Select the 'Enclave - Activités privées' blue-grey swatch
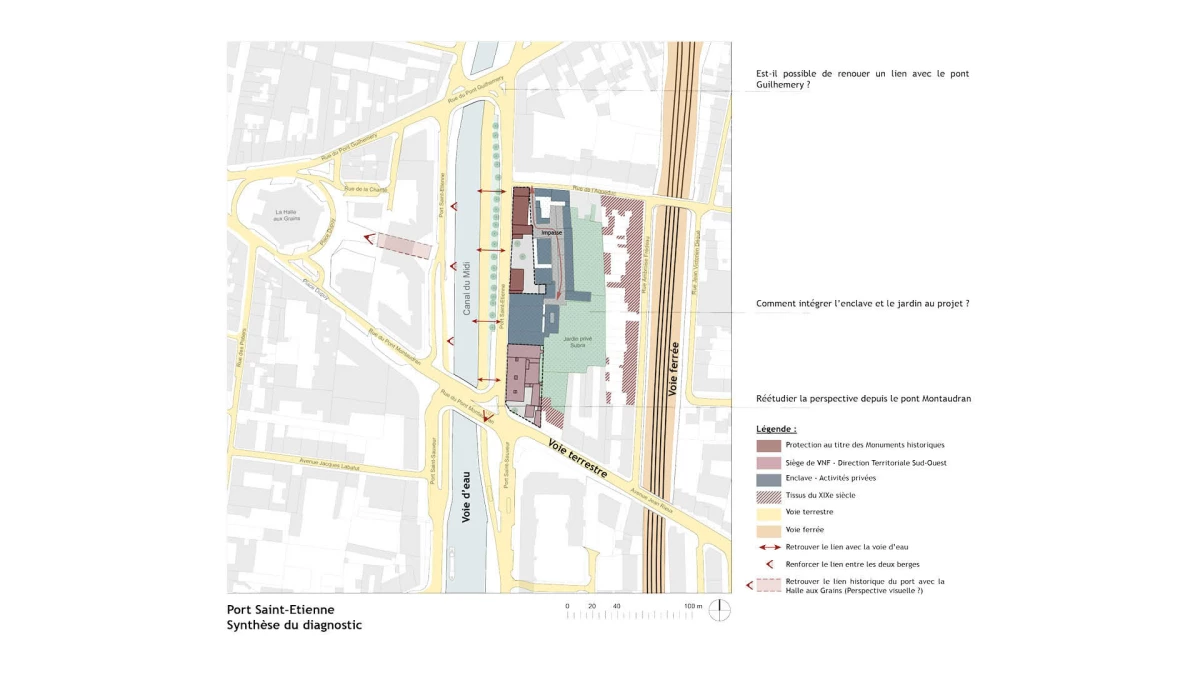Screen dimensions: 1200x675 pos(768,479)
